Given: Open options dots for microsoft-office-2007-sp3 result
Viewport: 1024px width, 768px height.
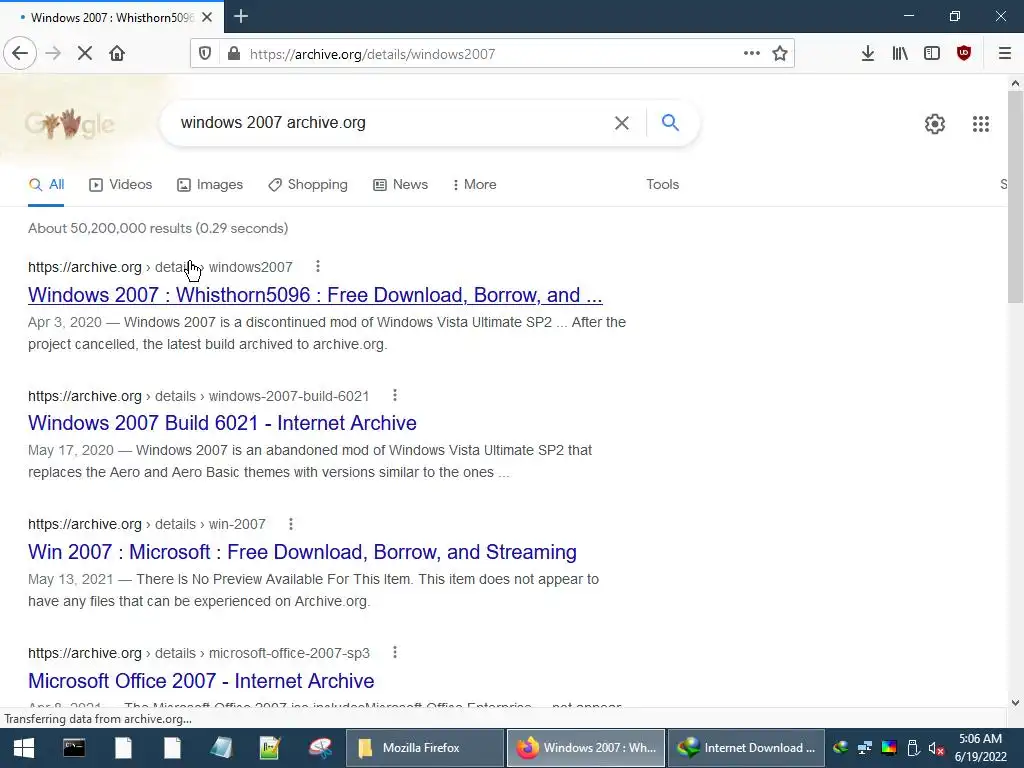Looking at the screenshot, I should click(395, 652).
